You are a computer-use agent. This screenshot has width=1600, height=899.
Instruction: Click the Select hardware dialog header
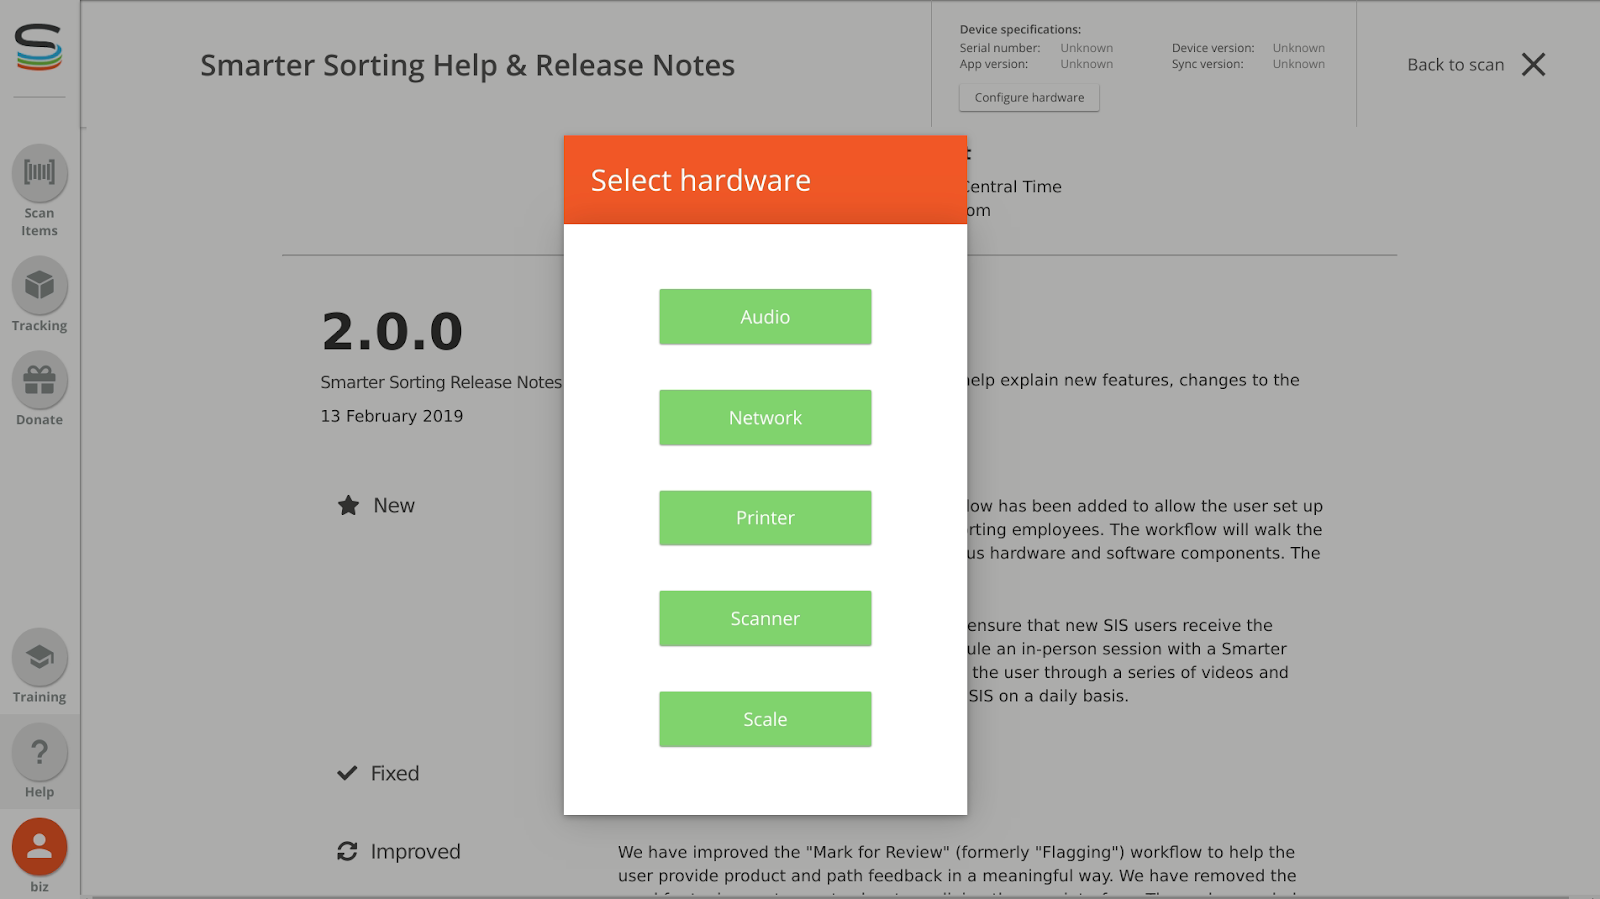point(765,180)
